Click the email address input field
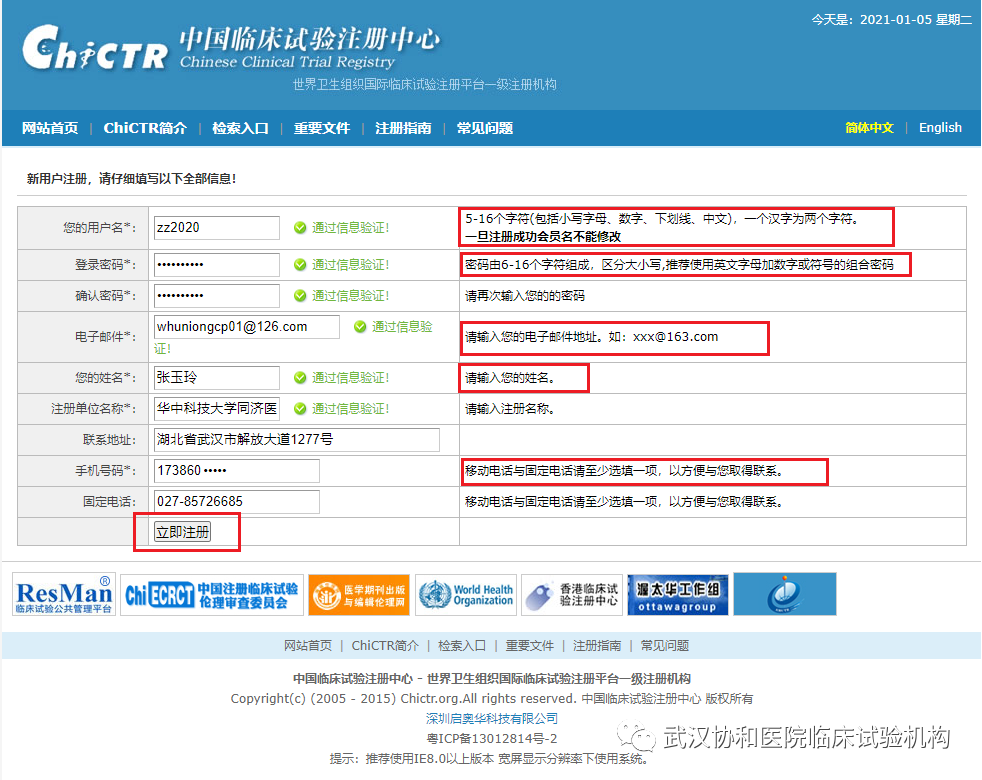 (x=246, y=327)
